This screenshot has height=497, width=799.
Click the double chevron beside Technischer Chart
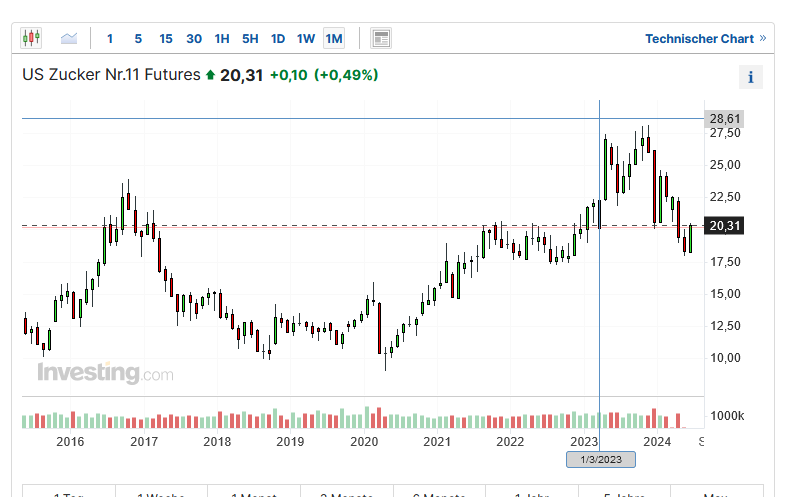[763, 39]
